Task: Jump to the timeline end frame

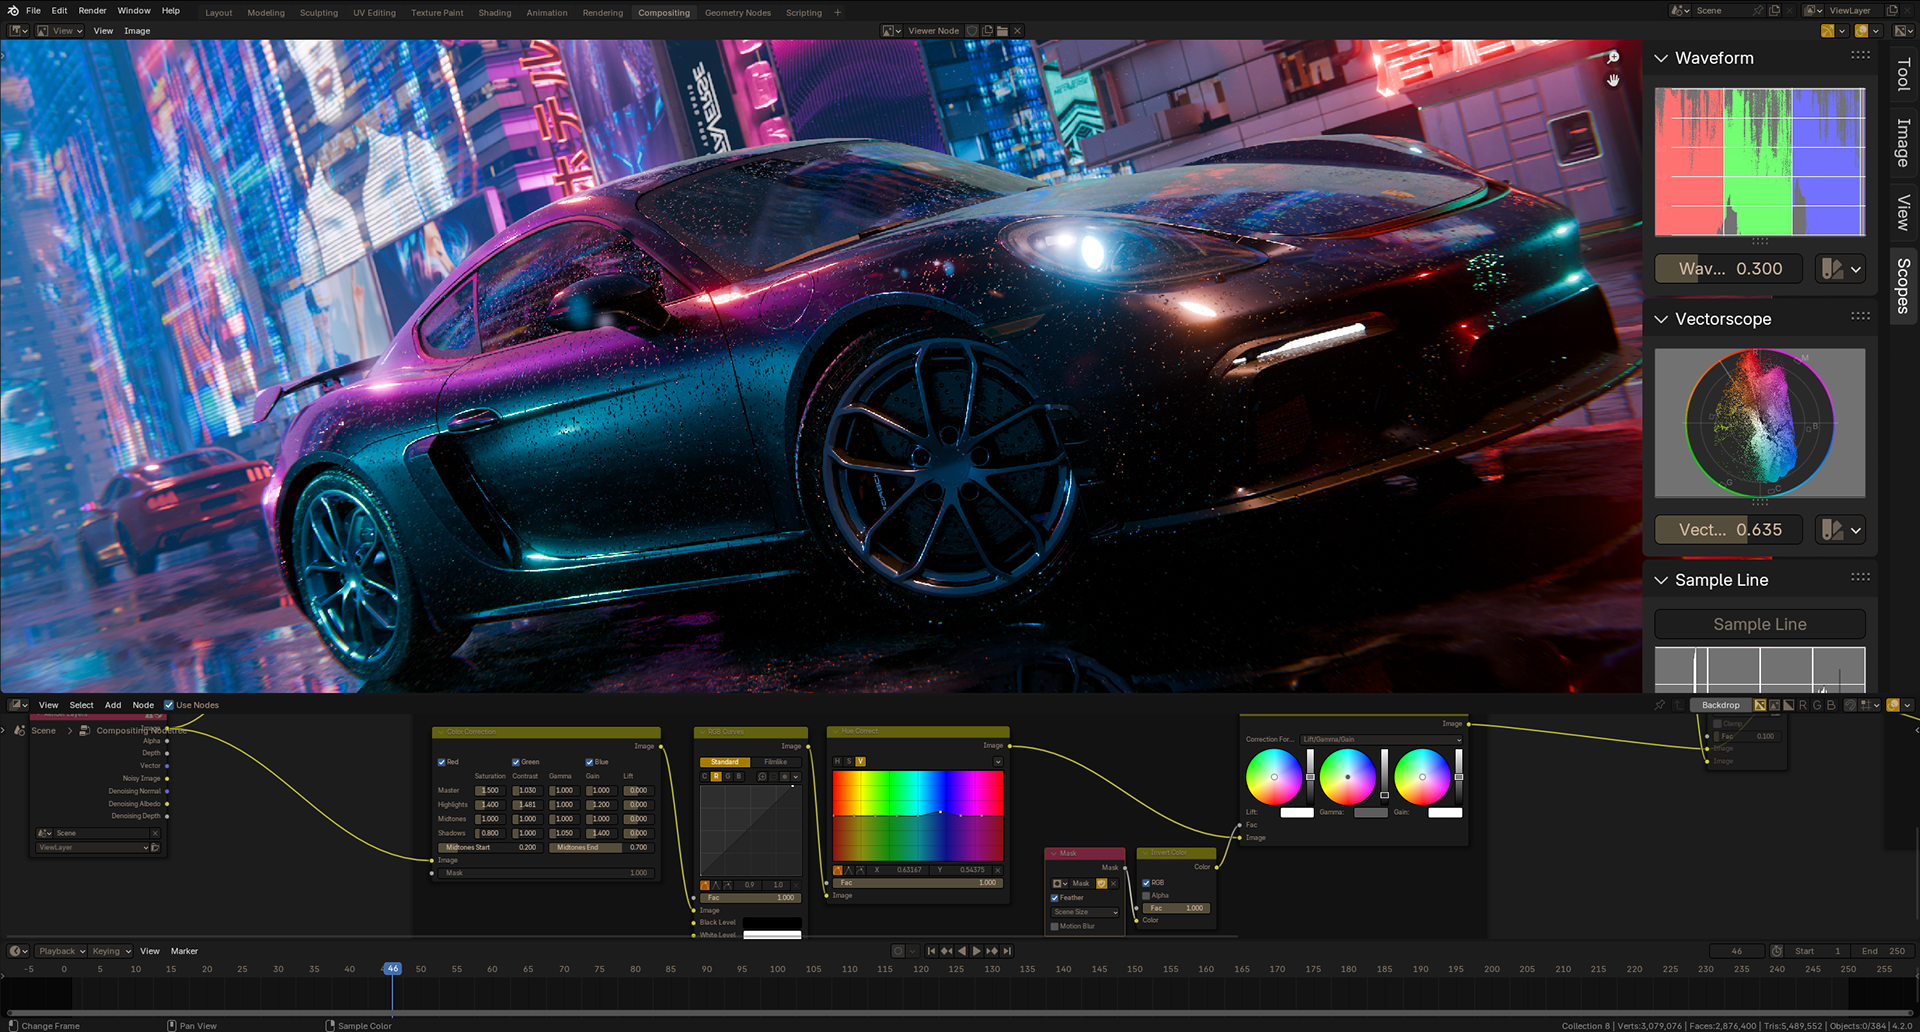Action: pos(1007,951)
